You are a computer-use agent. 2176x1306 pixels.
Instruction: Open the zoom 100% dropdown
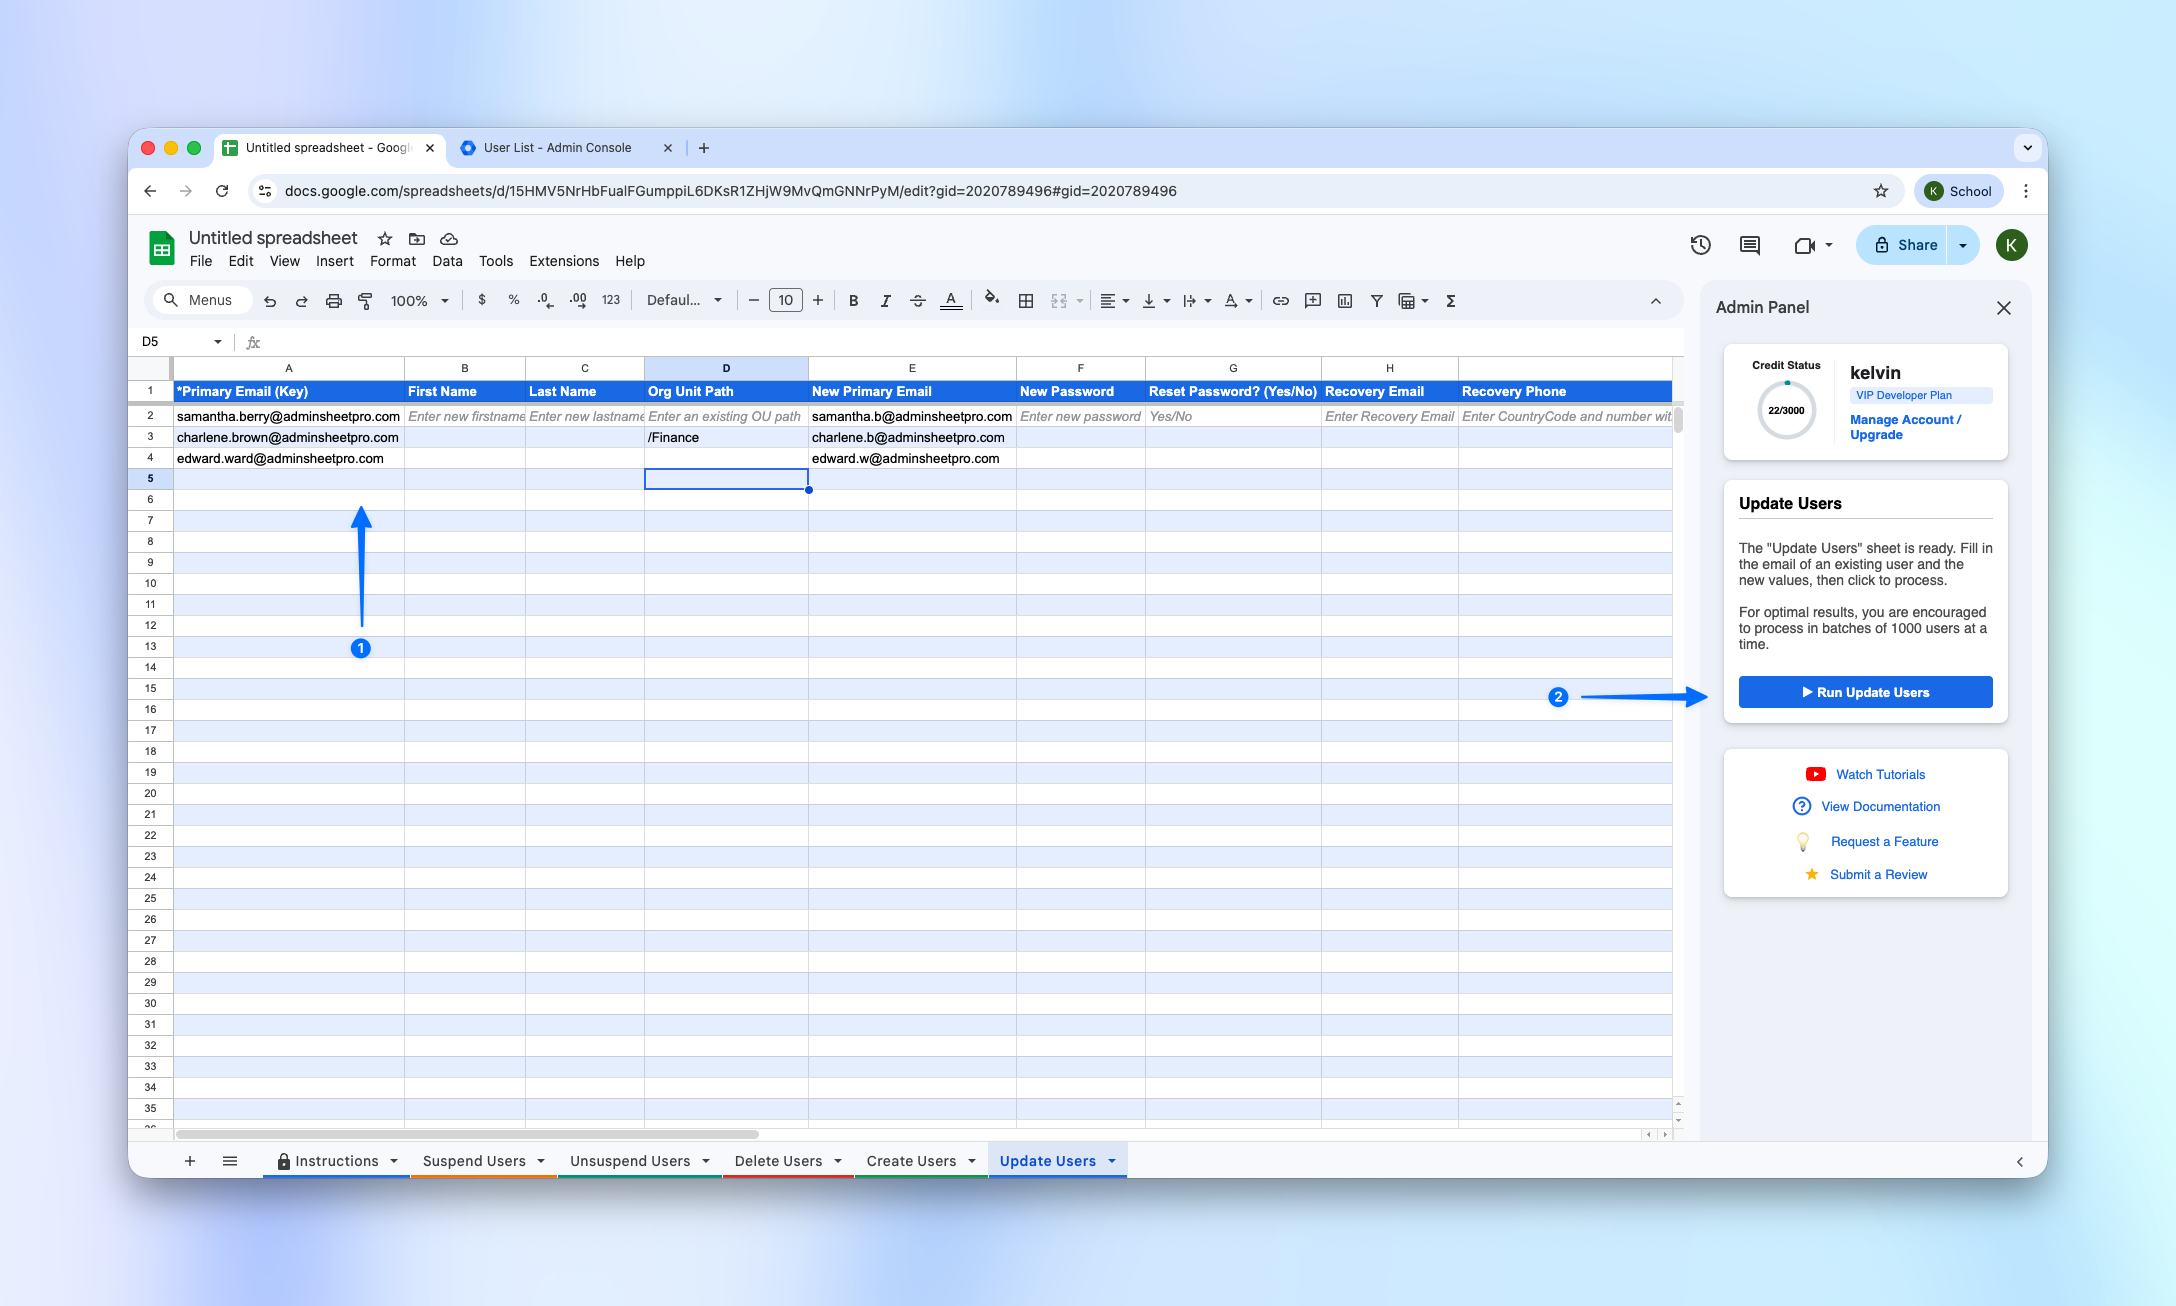[x=419, y=301]
